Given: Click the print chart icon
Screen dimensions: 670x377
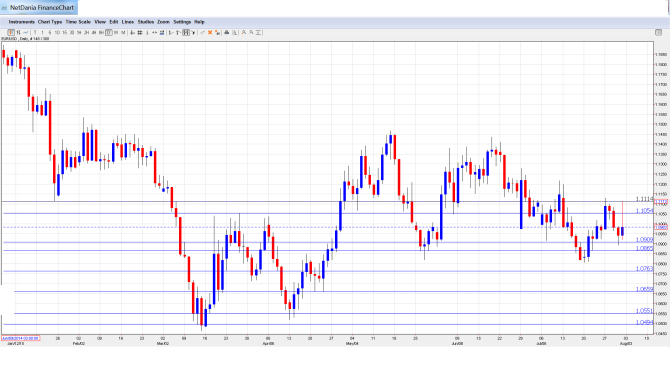Looking at the screenshot, I should 226,32.
